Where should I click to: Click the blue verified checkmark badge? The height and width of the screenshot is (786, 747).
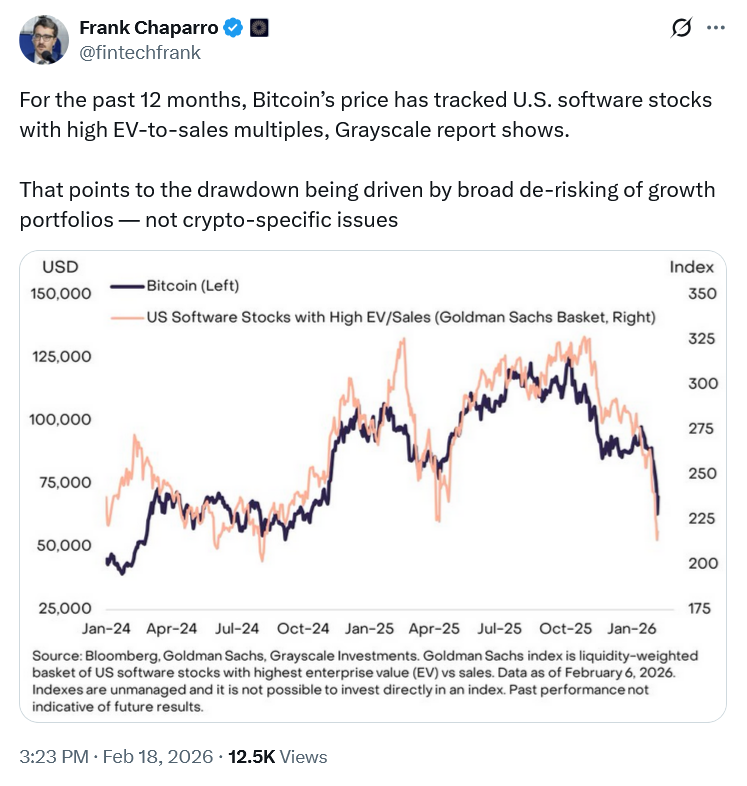(232, 28)
